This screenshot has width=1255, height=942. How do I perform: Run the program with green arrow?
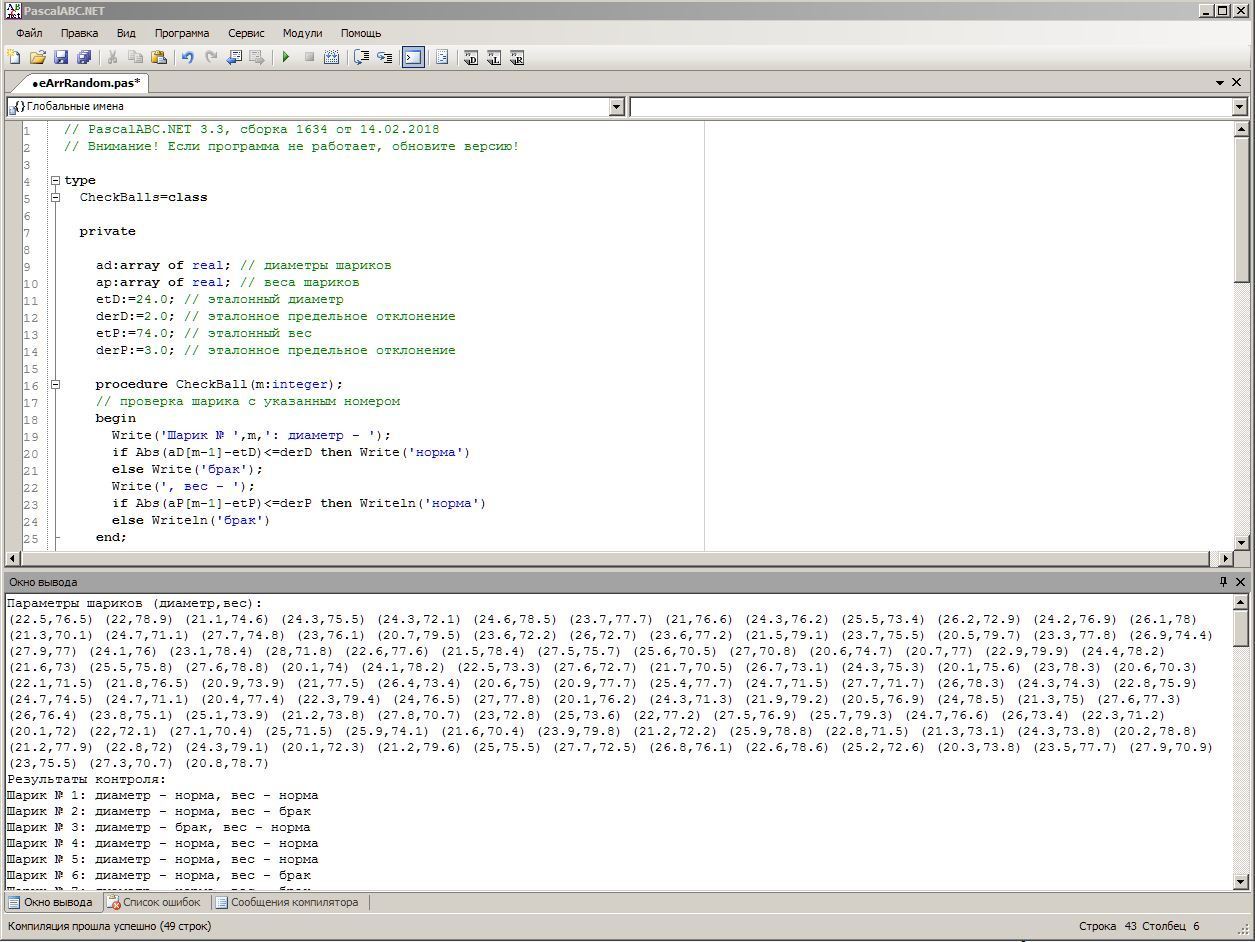point(286,58)
